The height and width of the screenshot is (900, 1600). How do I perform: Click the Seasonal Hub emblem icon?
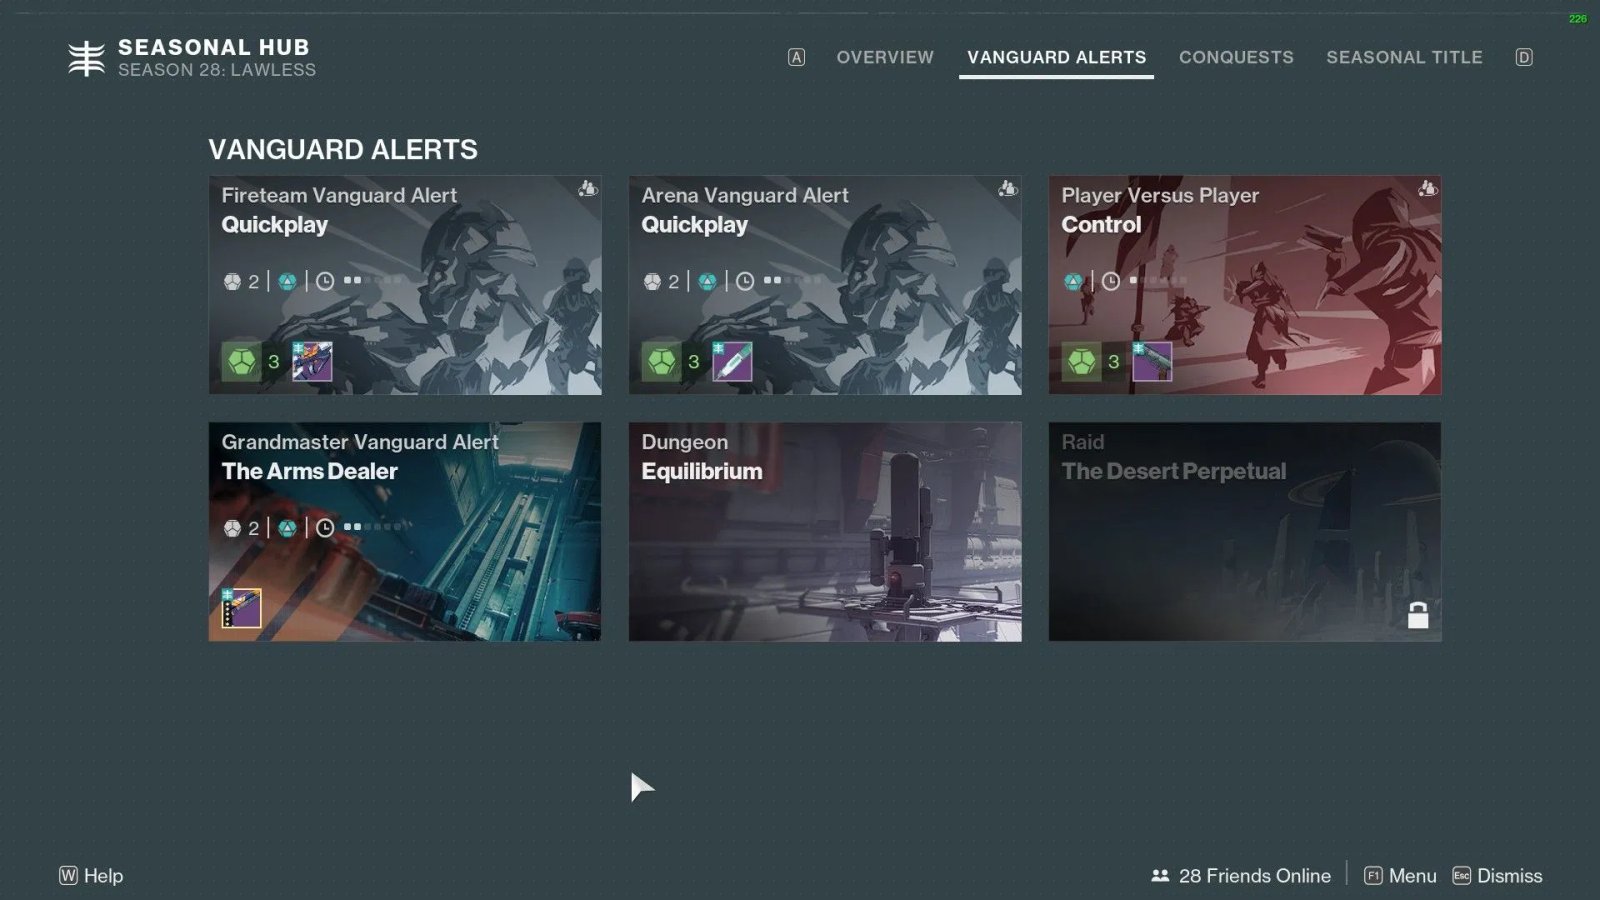tap(87, 58)
